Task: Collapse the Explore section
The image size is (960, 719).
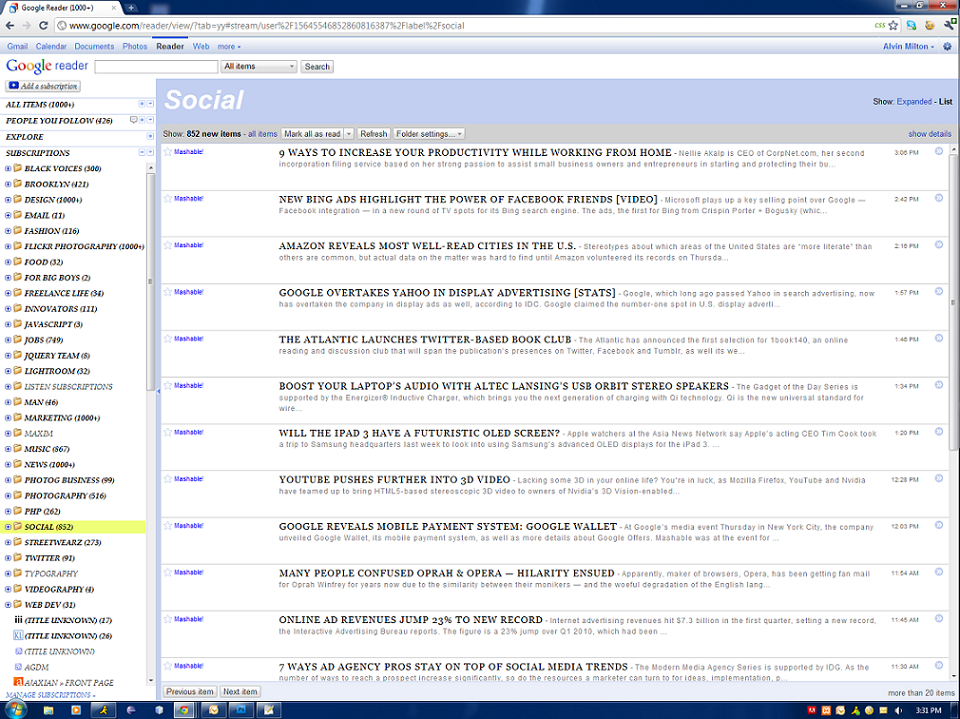Action: pos(150,136)
